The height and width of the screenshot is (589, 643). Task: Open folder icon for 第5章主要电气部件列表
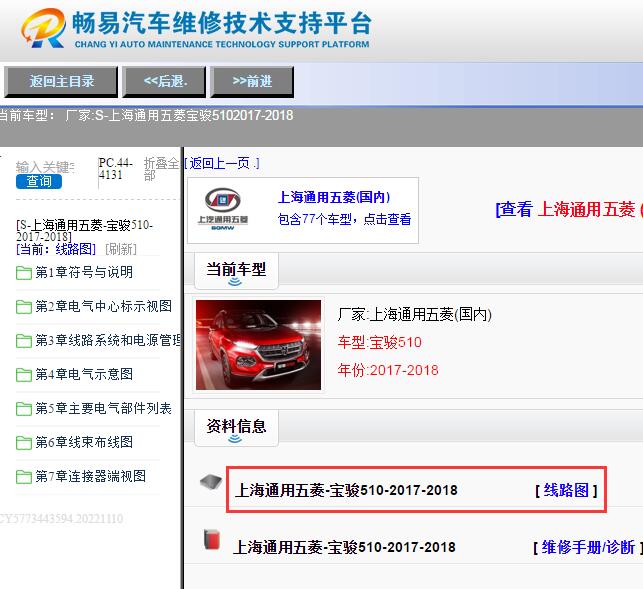point(24,409)
